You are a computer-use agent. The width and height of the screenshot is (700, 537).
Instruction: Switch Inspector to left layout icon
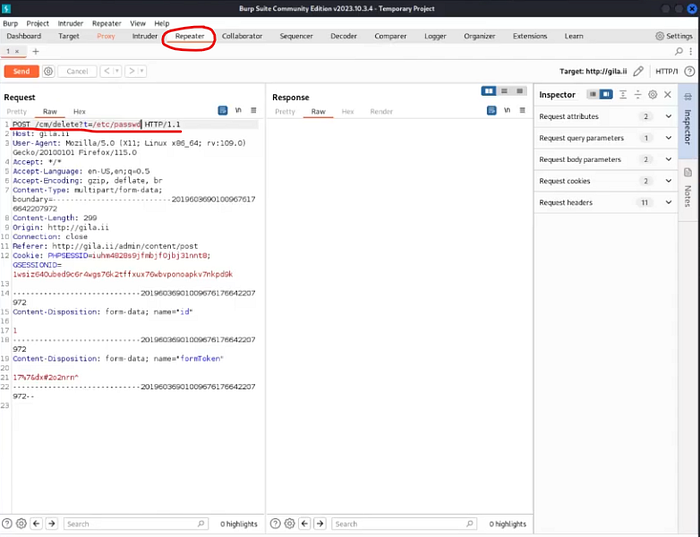pyautogui.click(x=592, y=94)
